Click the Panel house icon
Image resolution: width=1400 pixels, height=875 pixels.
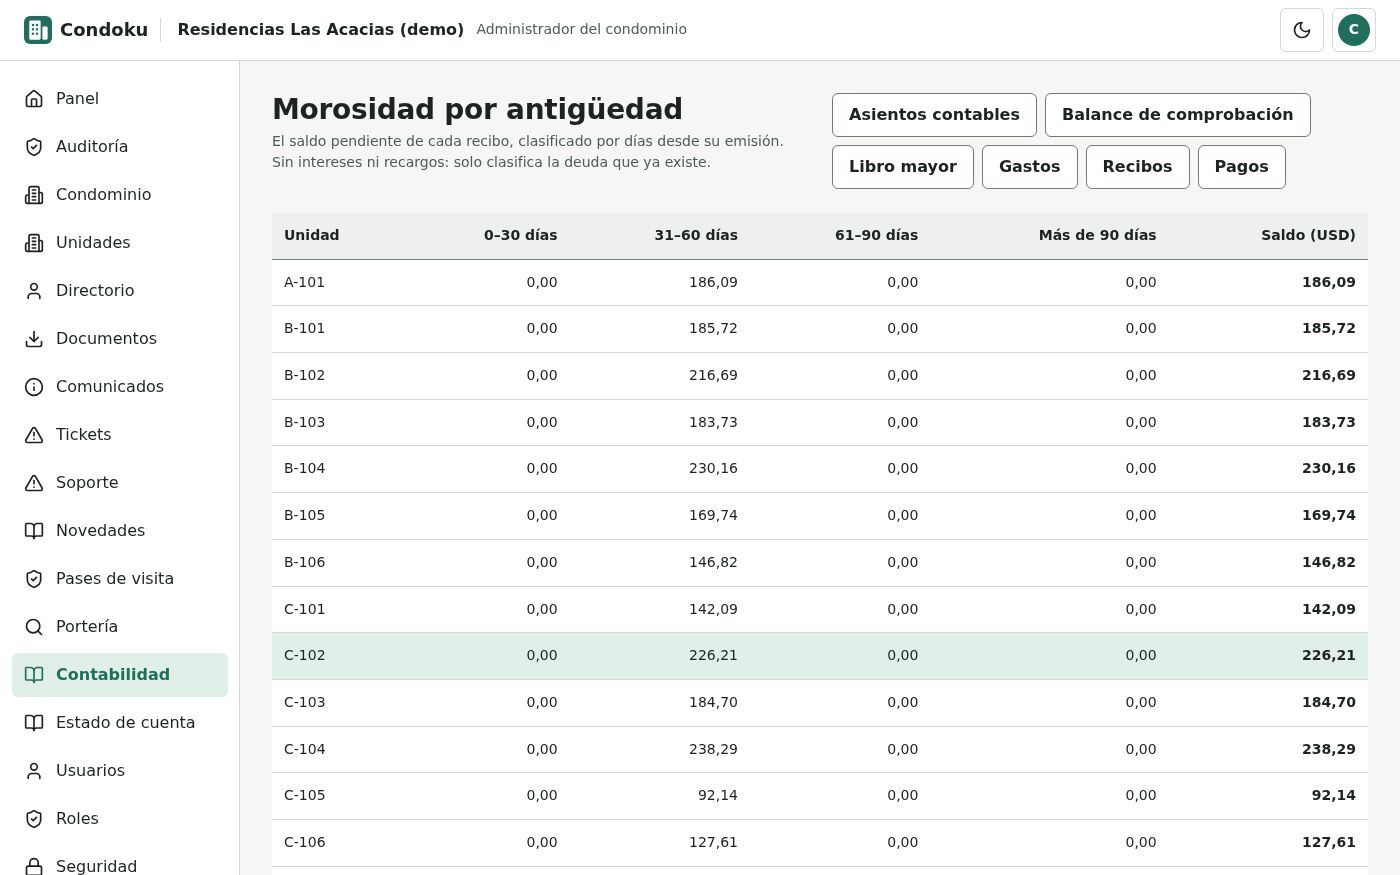(34, 98)
